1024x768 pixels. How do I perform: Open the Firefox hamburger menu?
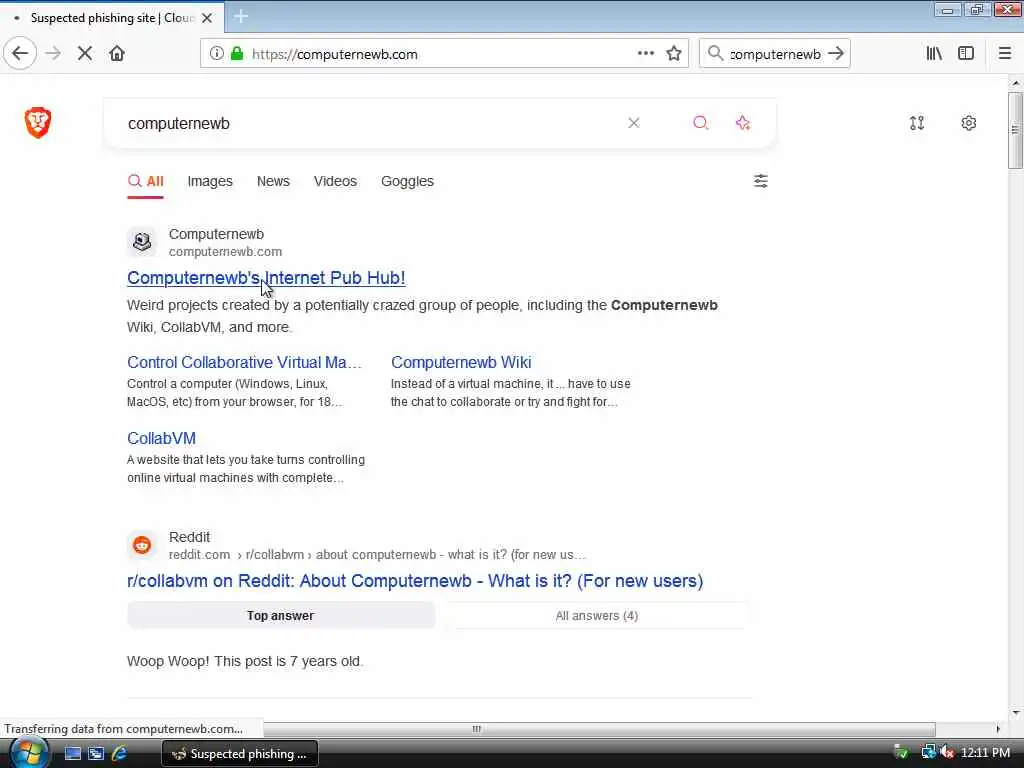(1004, 54)
